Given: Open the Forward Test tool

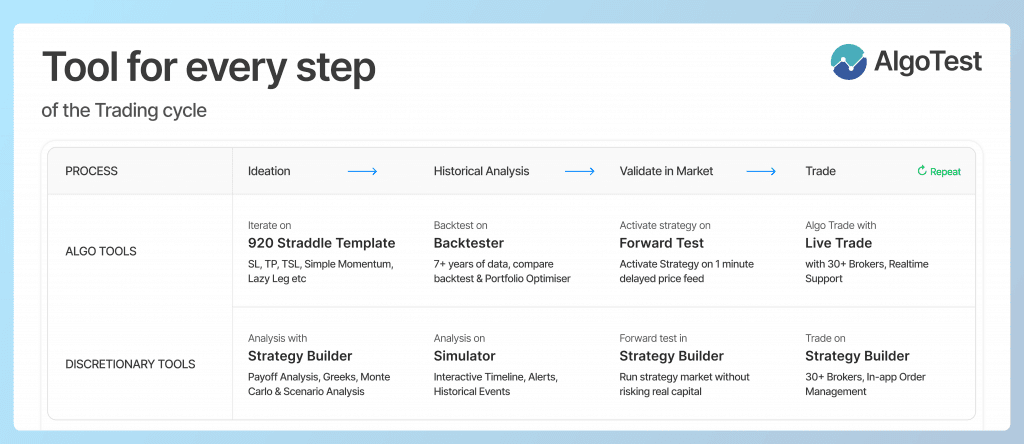Looking at the screenshot, I should (662, 243).
